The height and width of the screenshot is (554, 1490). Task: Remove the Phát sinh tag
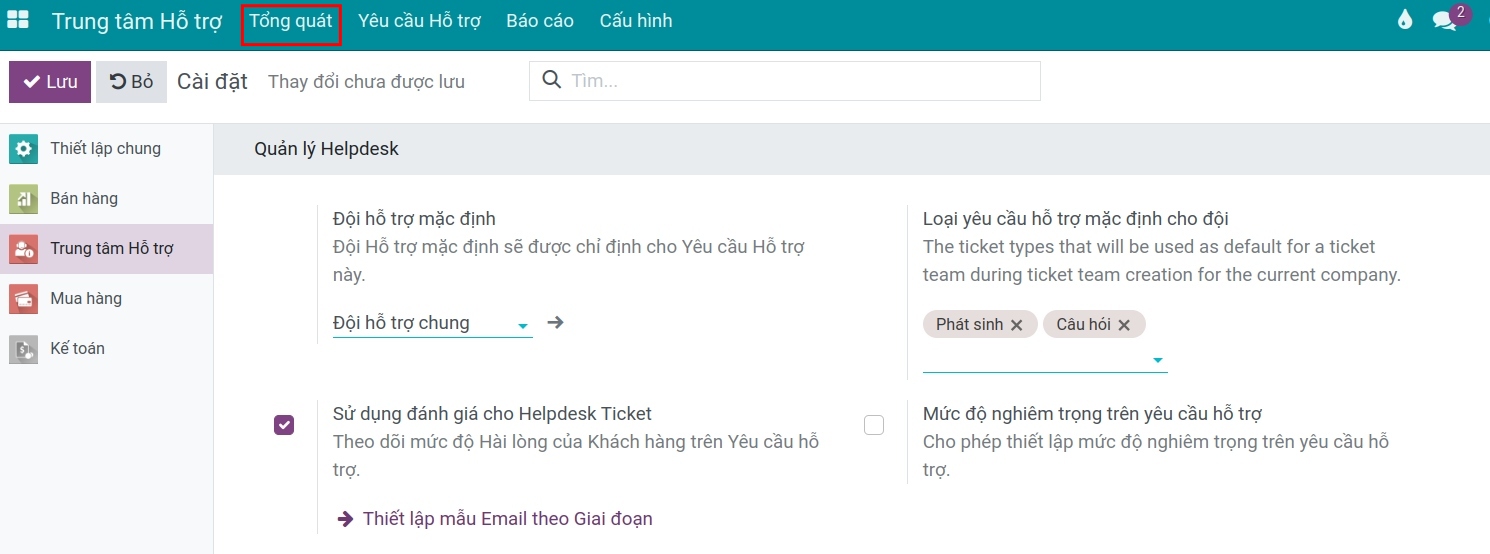[x=1016, y=325]
